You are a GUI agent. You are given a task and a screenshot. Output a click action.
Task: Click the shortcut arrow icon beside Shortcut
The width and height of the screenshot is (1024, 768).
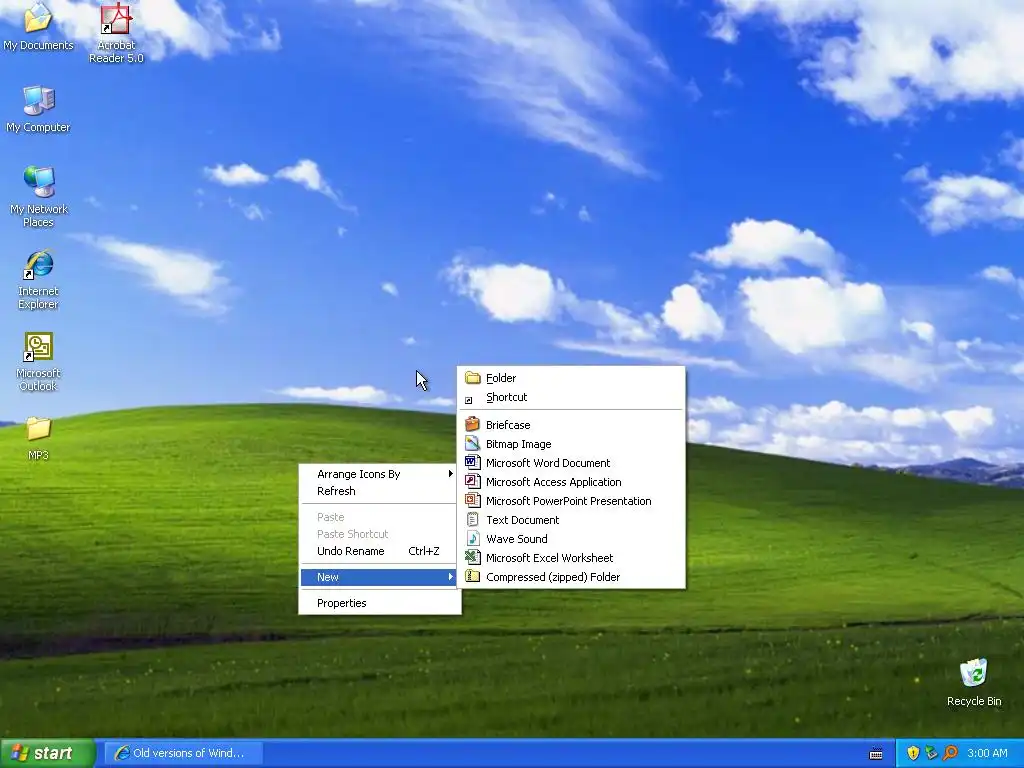coord(468,400)
